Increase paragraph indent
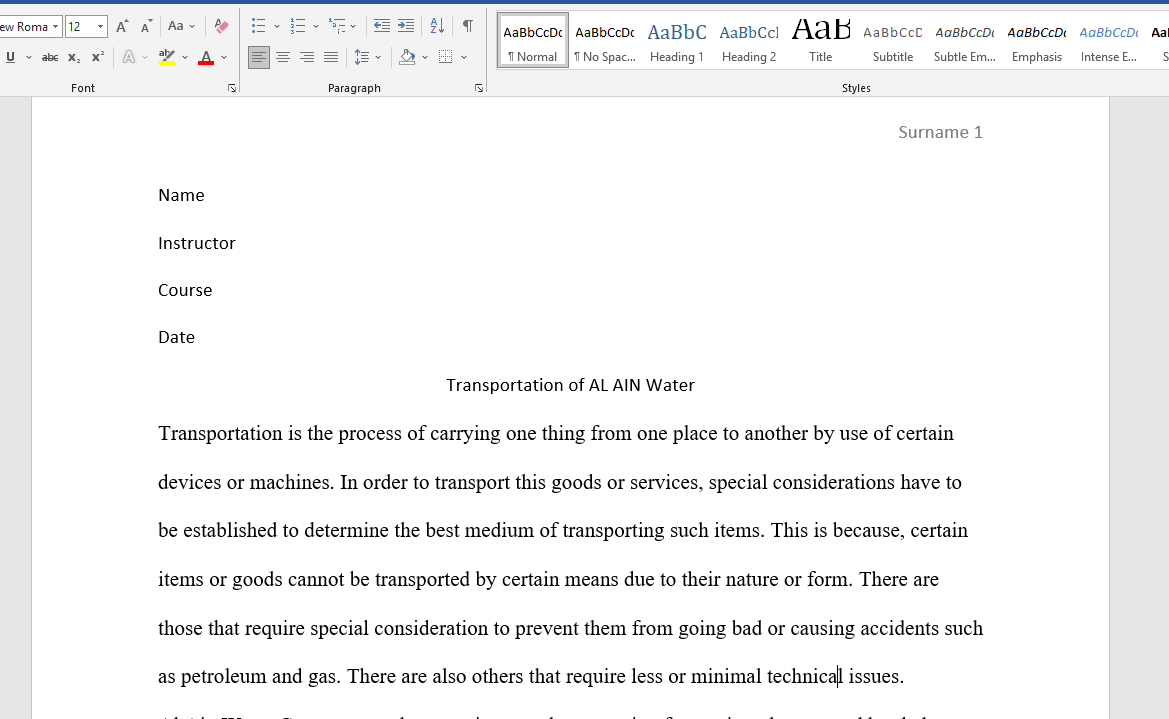Screen dimensions: 1169x719 [x=406, y=27]
